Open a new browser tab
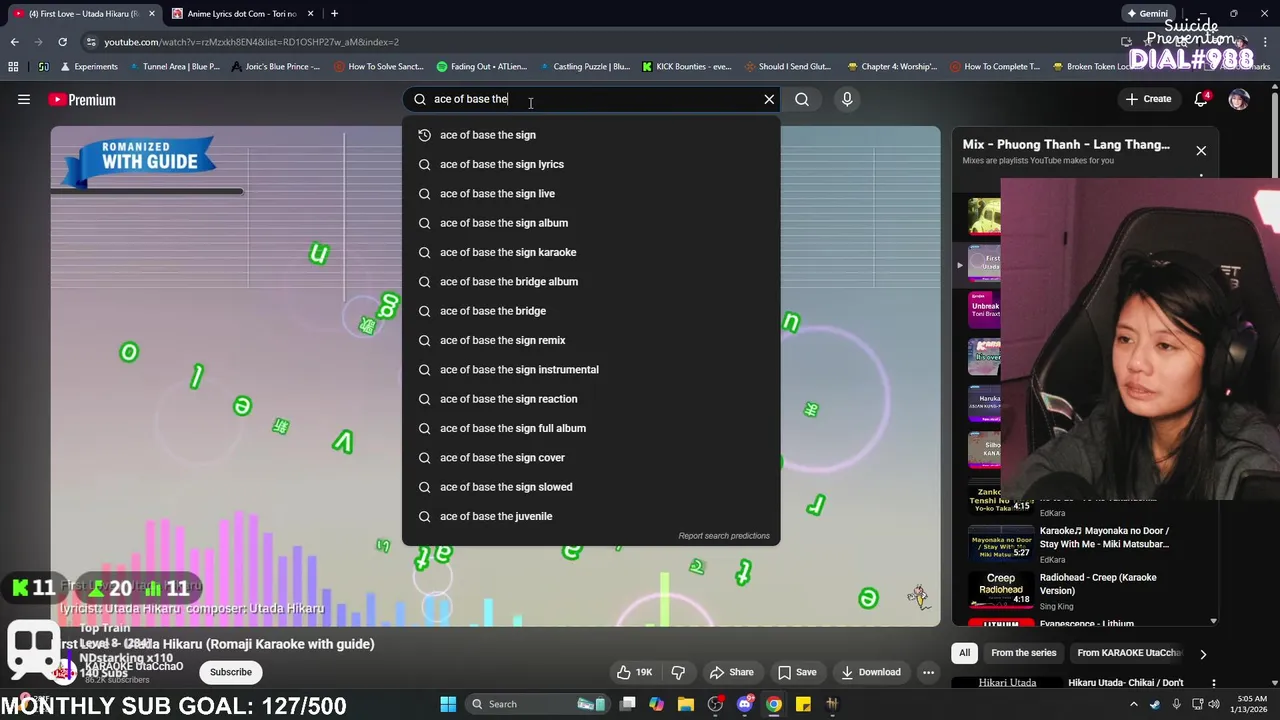The width and height of the screenshot is (1280, 720). [334, 14]
